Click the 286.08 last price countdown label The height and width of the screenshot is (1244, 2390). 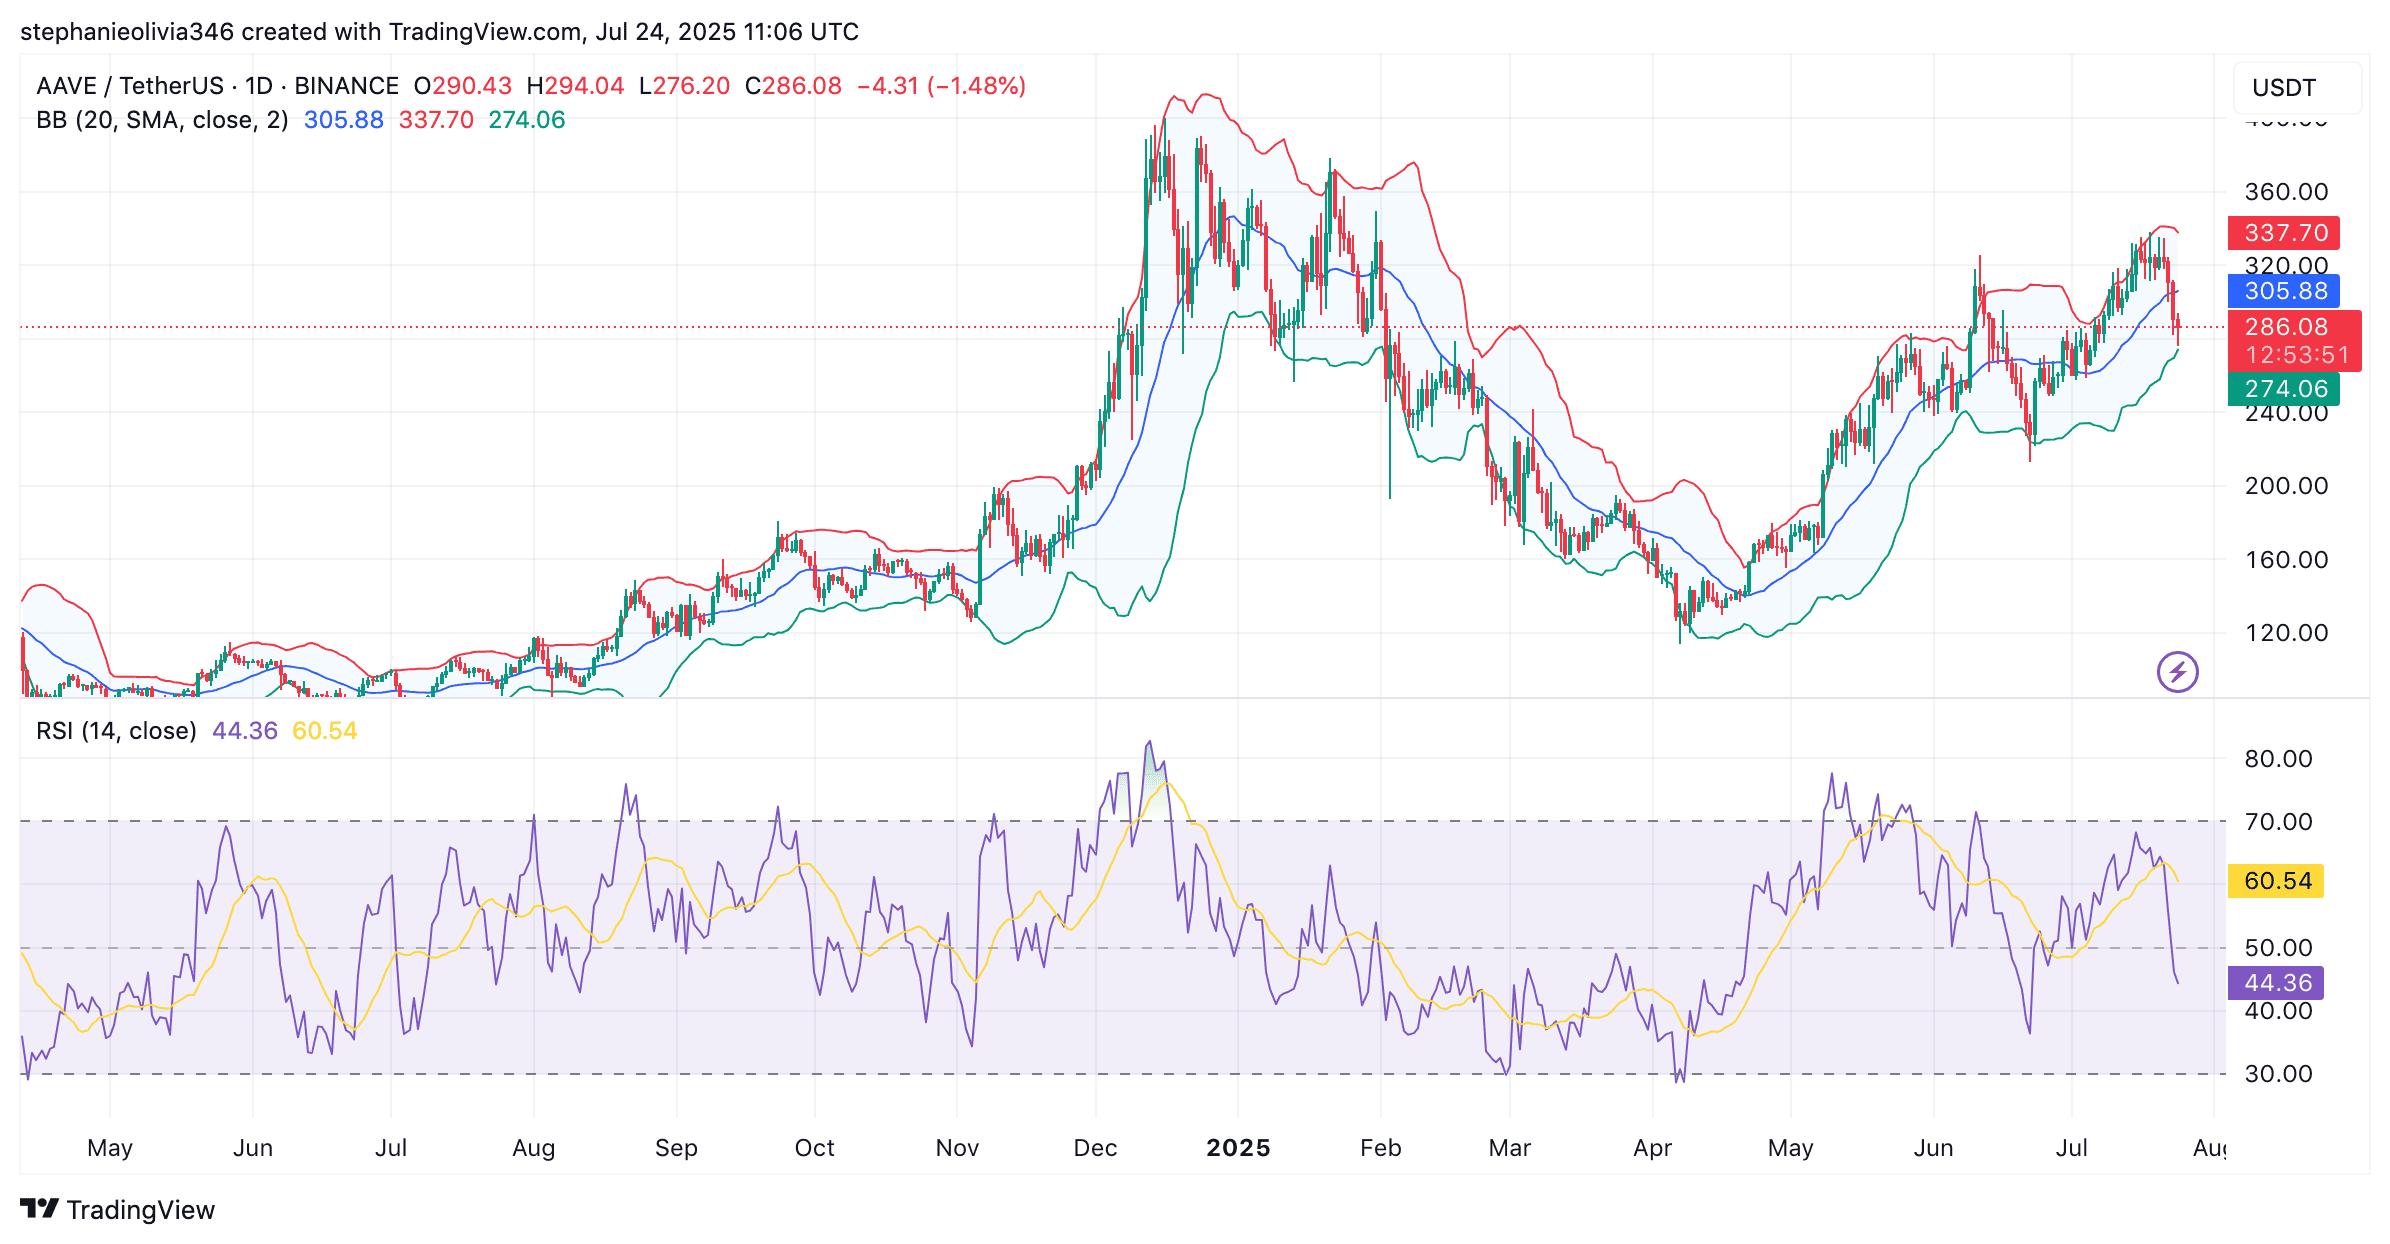pos(2288,338)
